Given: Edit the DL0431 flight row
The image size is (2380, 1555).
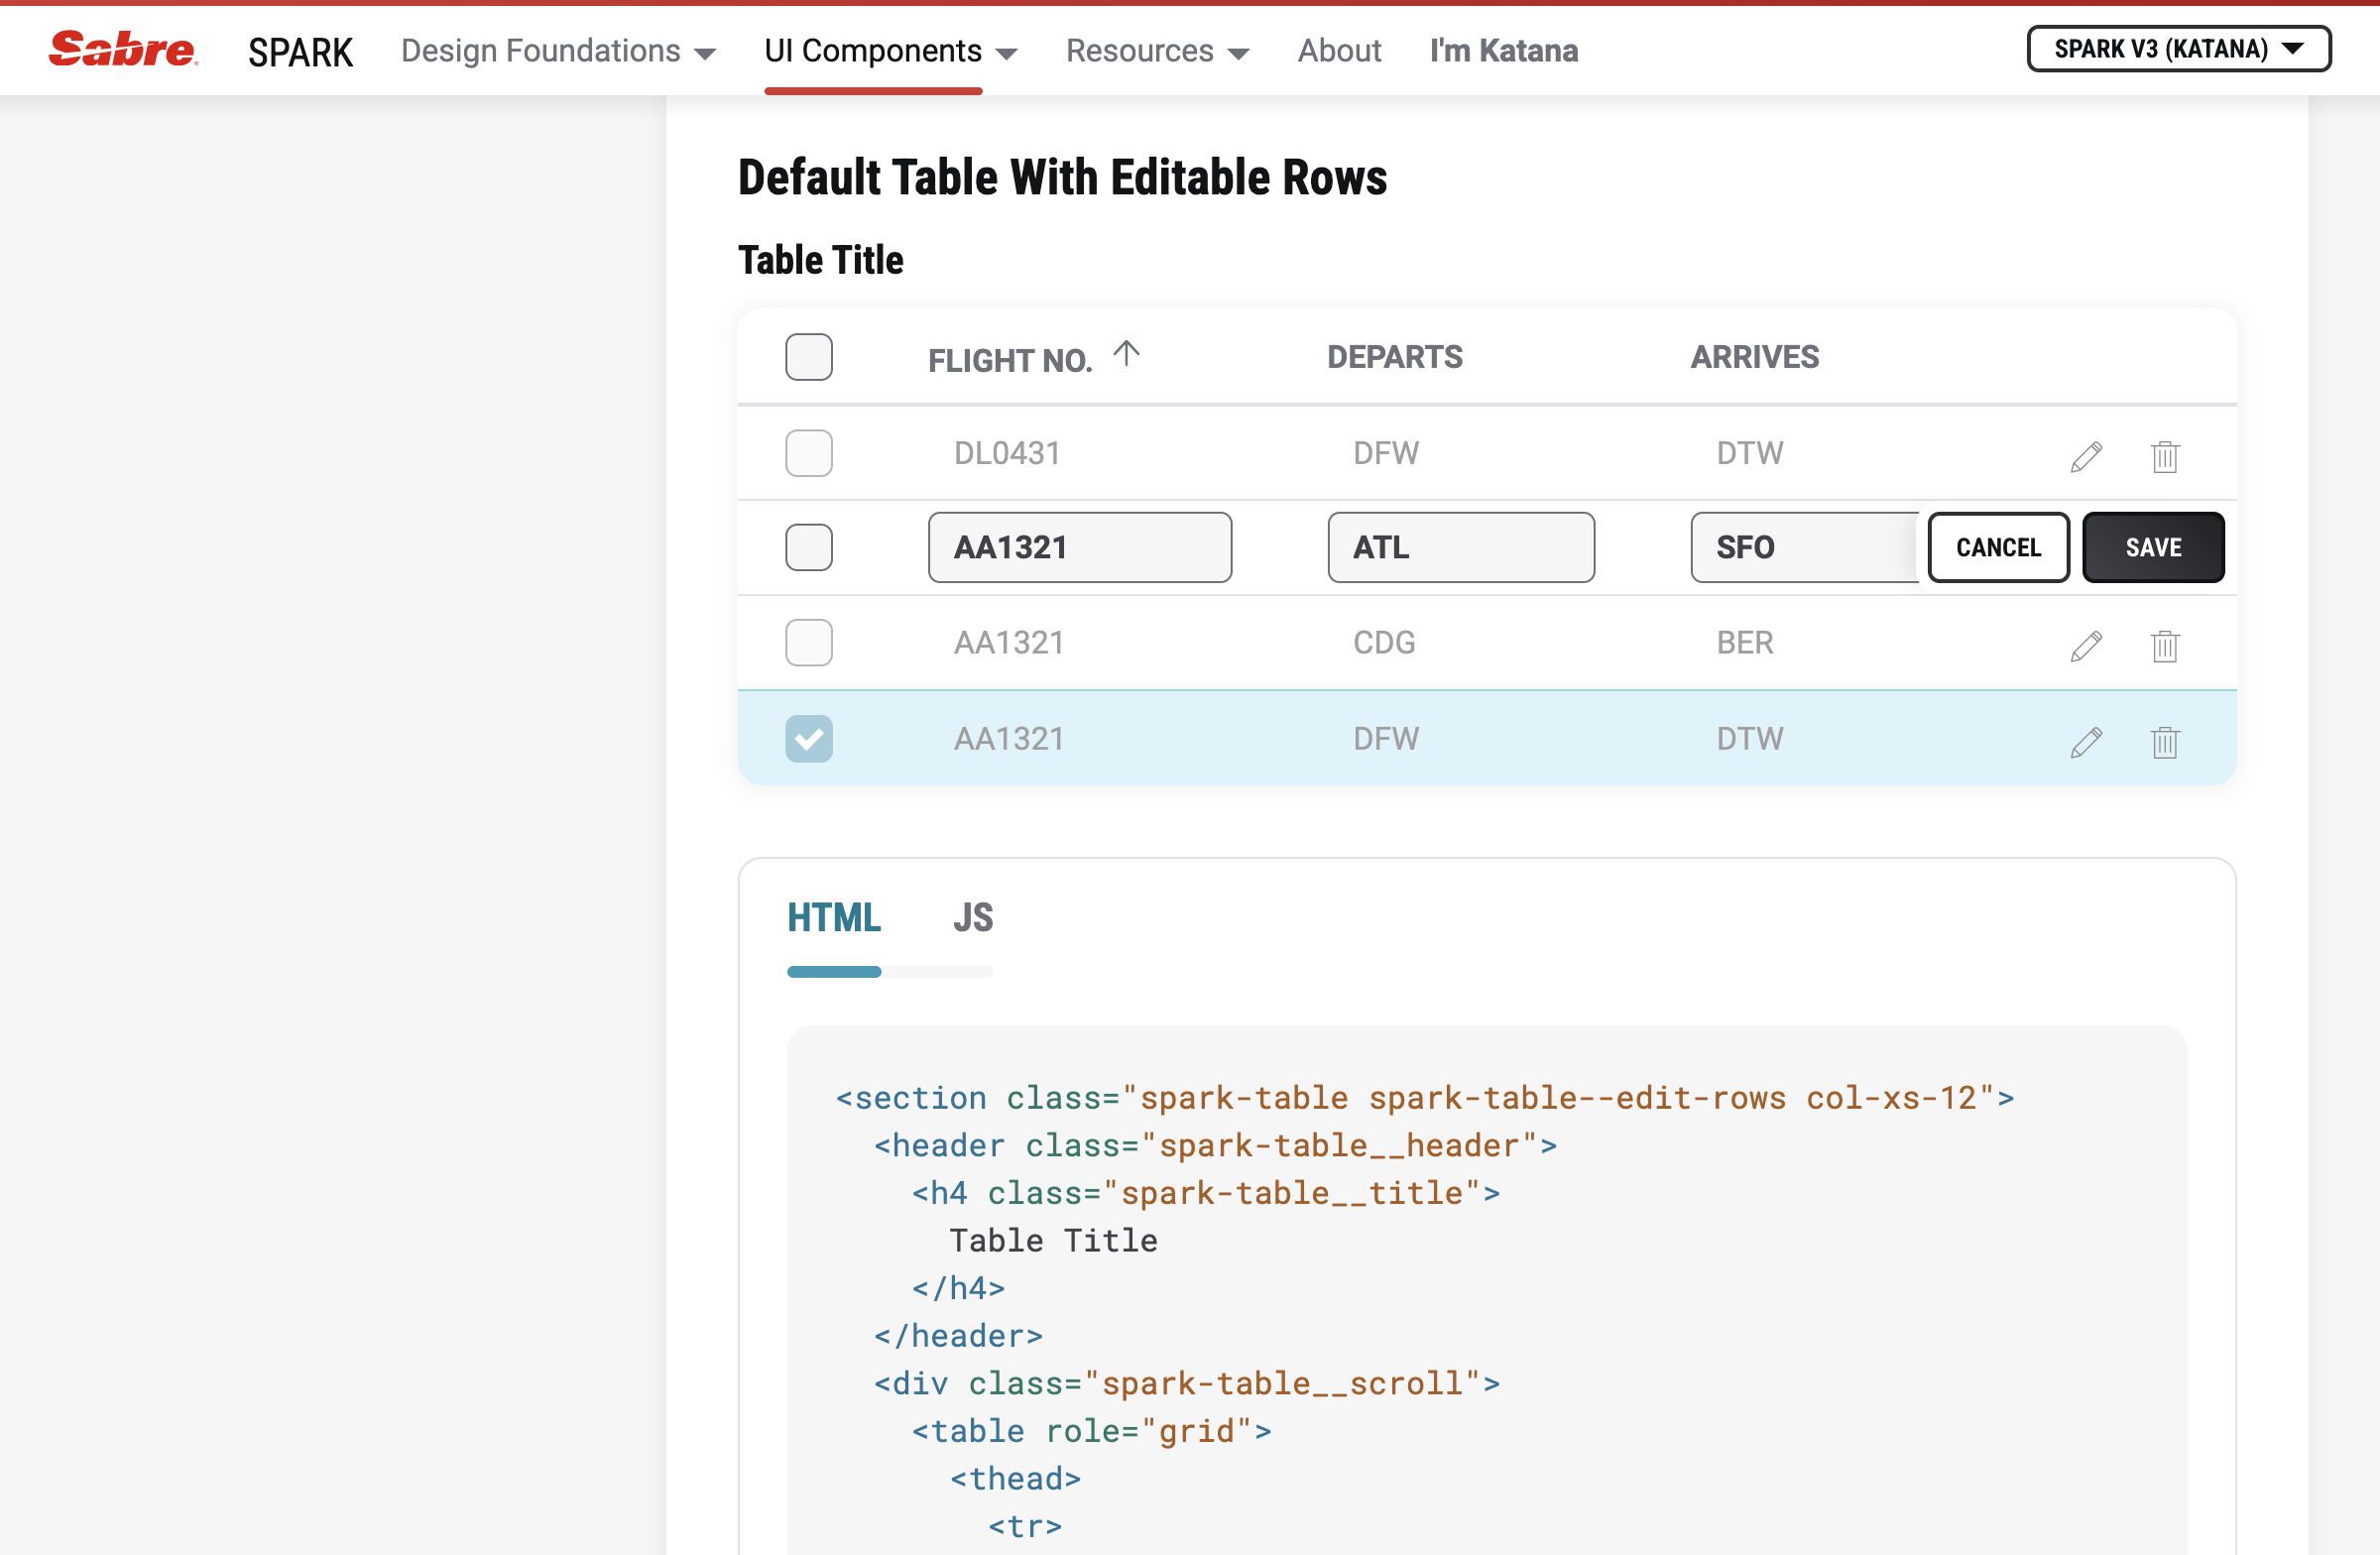Looking at the screenshot, I should [x=2086, y=456].
